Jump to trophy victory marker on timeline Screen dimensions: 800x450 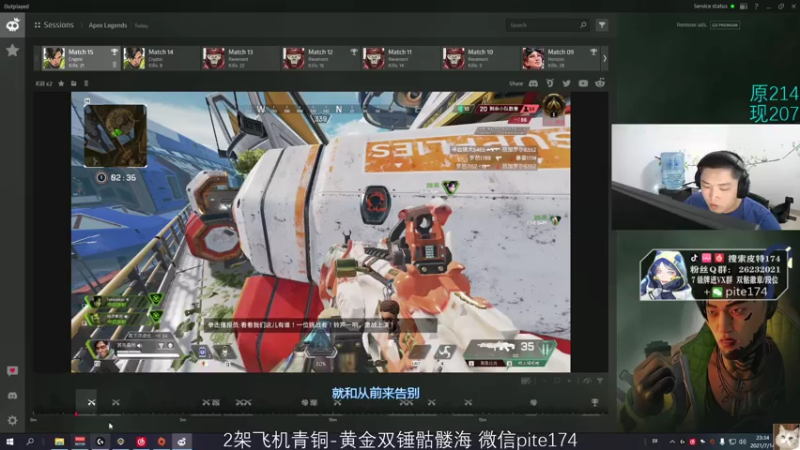(x=594, y=403)
